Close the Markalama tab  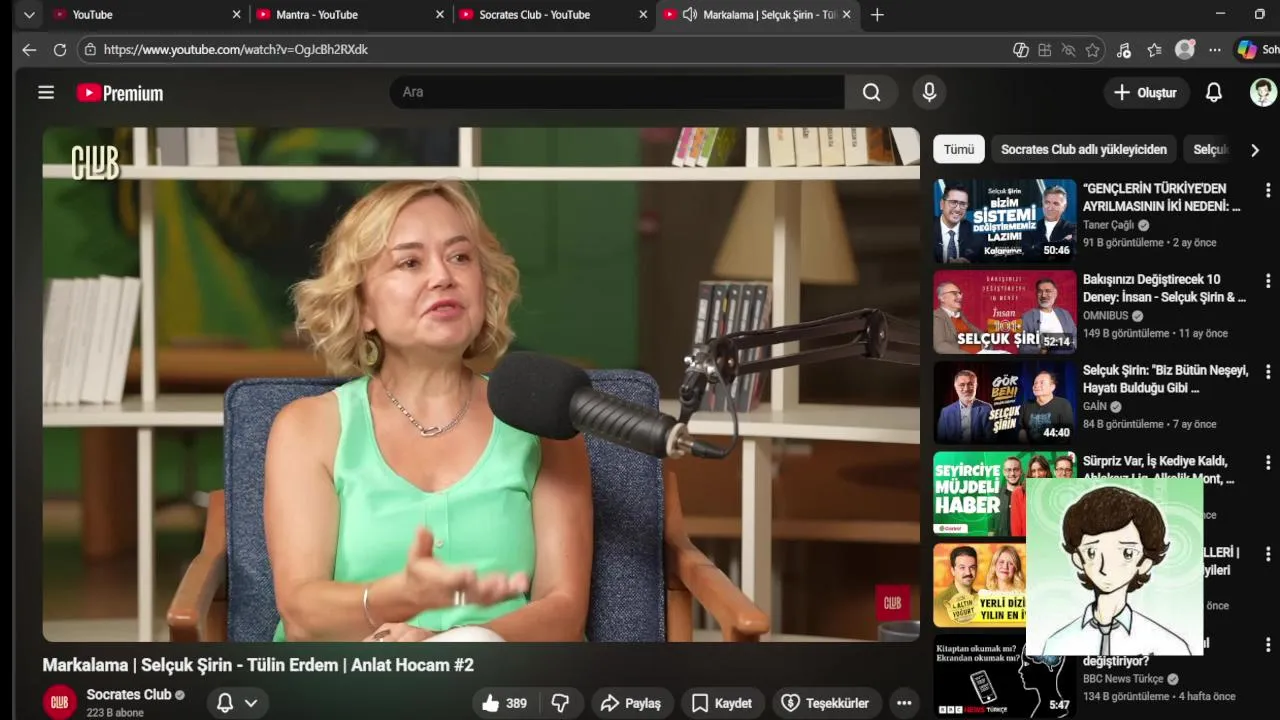coord(847,15)
